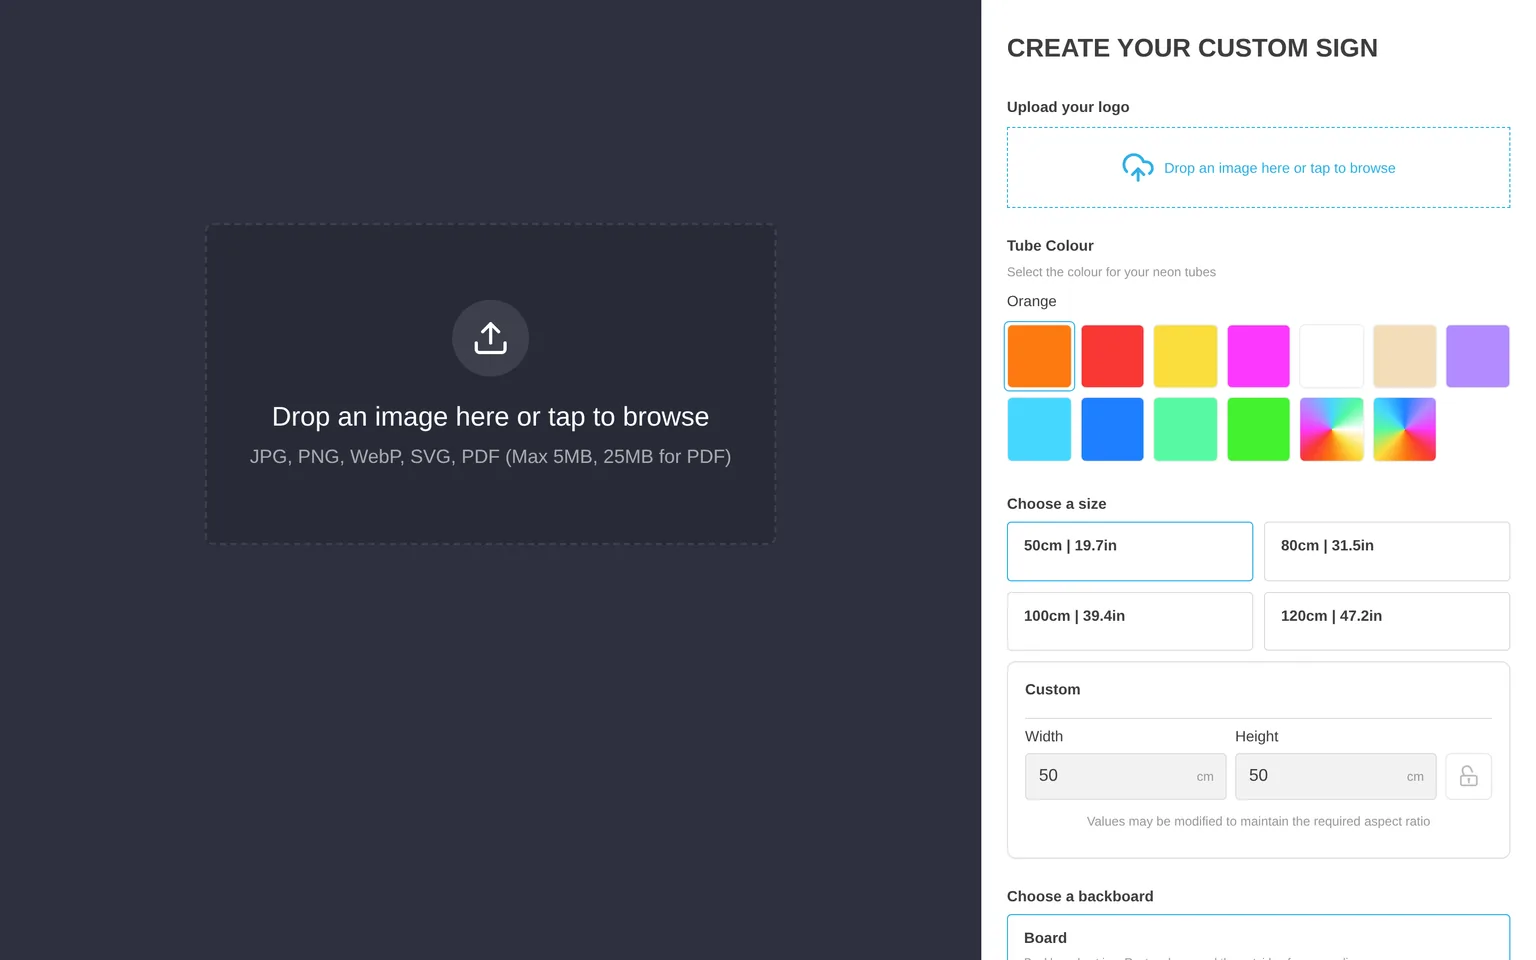Pick the last rainbow gradient swatch
This screenshot has height=960, width=1536.
[1404, 429]
